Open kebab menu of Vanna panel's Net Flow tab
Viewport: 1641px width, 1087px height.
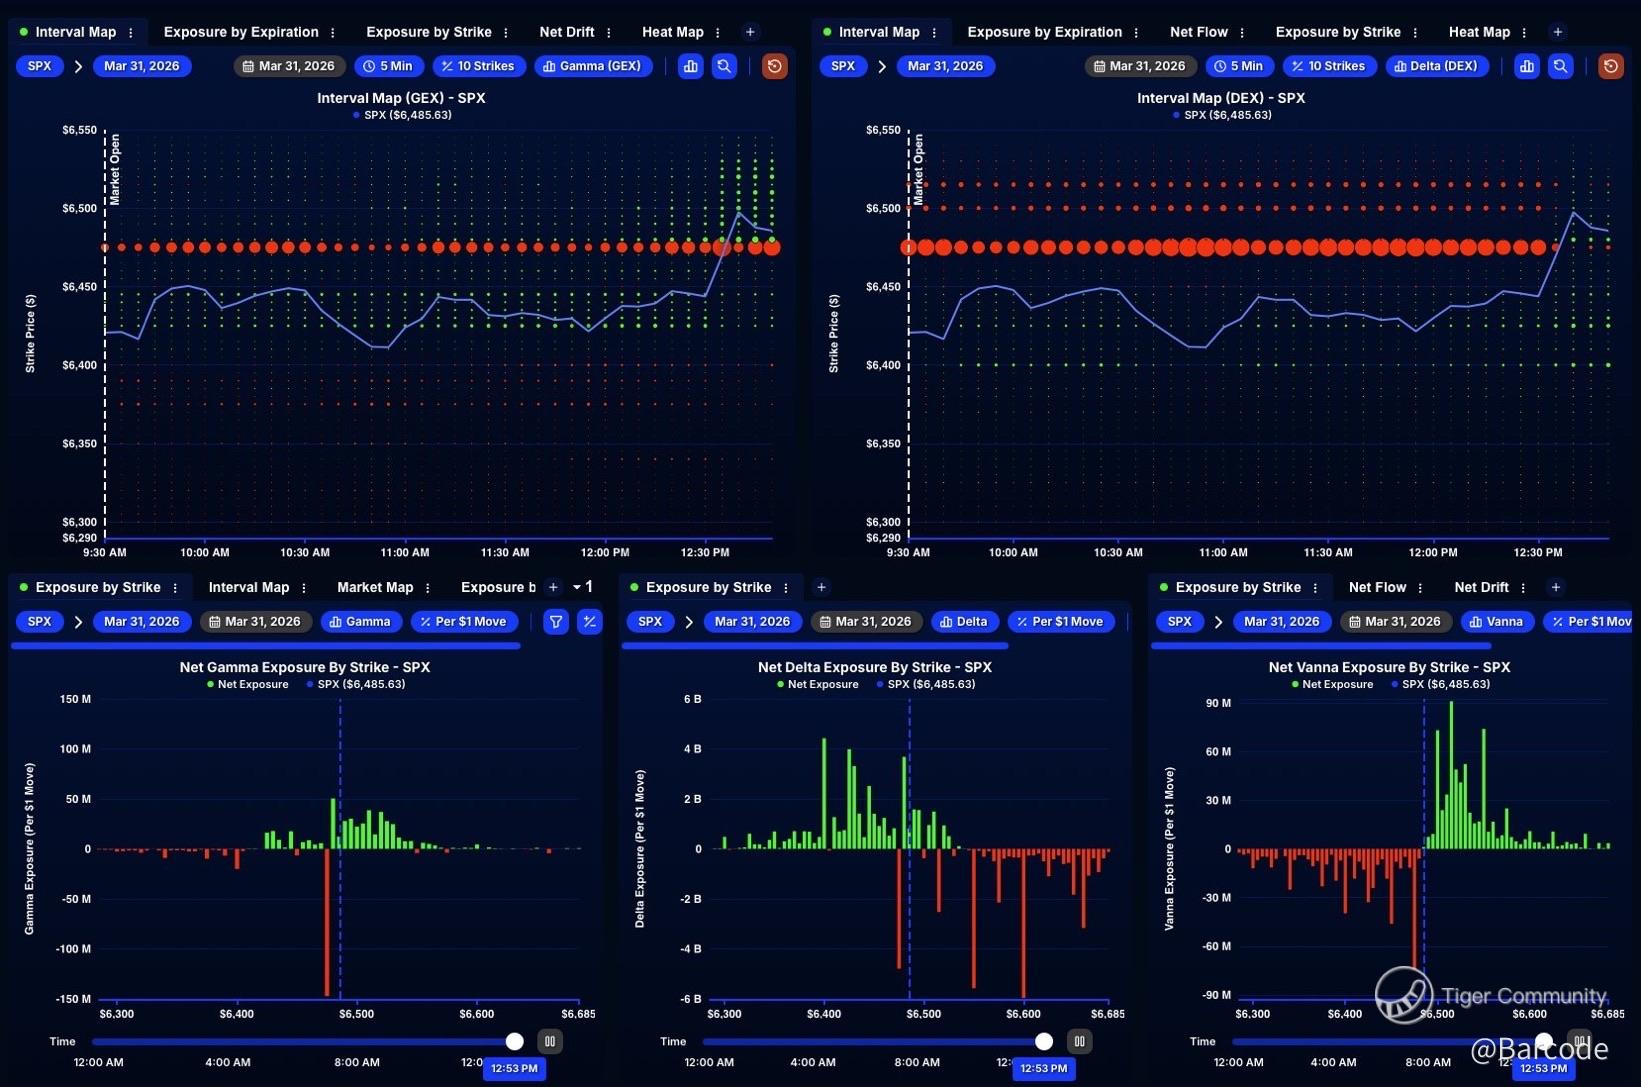[x=1420, y=587]
